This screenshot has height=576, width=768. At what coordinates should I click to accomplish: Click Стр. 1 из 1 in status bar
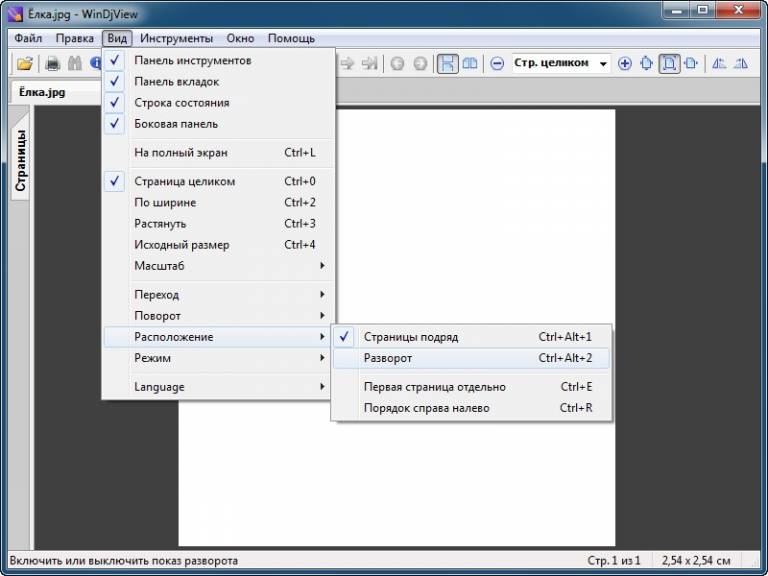tap(614, 560)
